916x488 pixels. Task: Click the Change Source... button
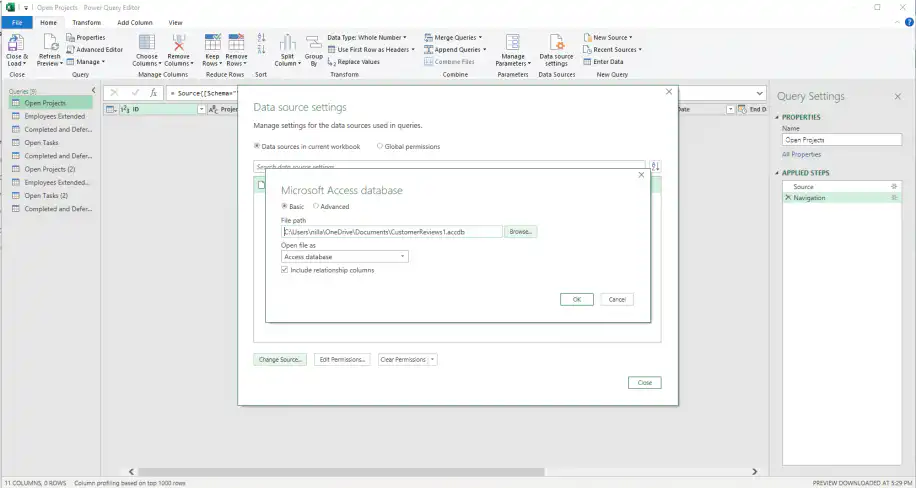pos(280,359)
